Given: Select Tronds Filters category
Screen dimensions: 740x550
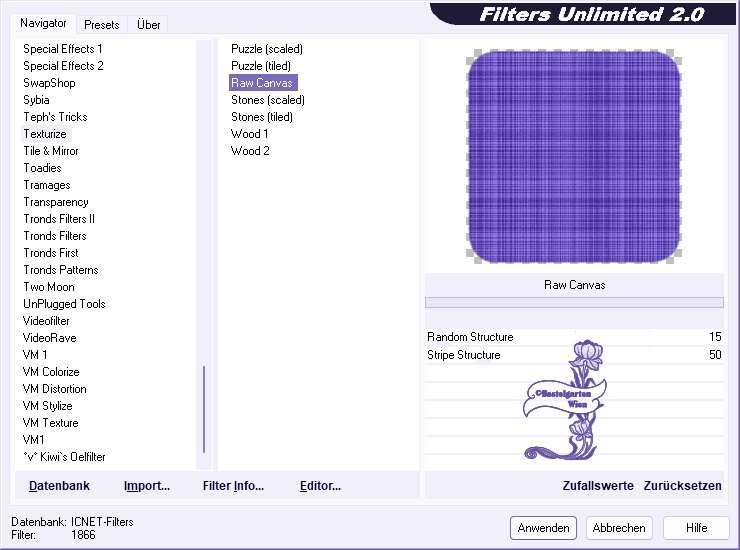Looking at the screenshot, I should (x=55, y=236).
